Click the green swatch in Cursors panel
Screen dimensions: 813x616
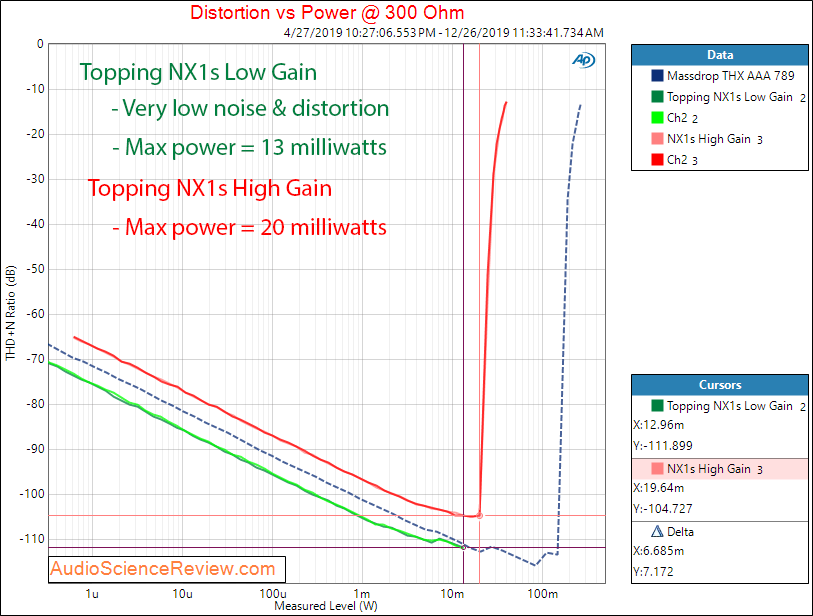coord(657,405)
